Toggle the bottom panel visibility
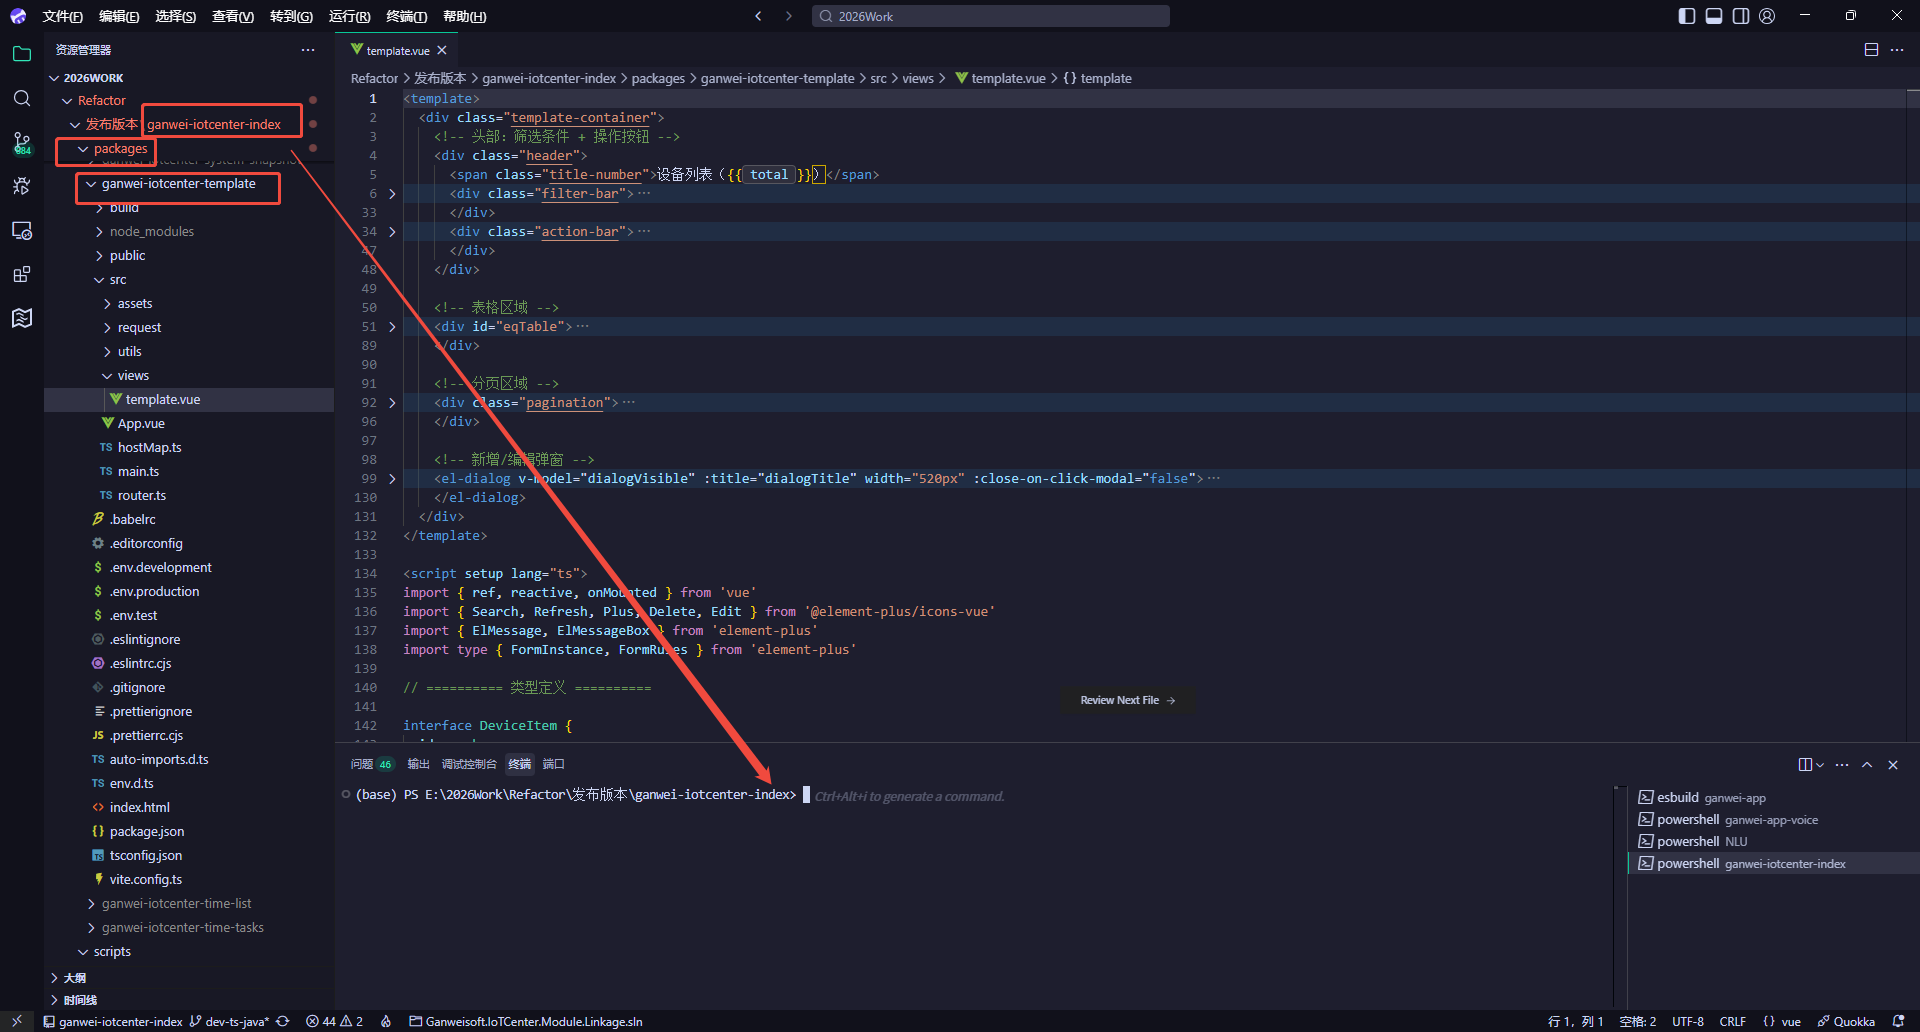The image size is (1920, 1032). point(1714,16)
